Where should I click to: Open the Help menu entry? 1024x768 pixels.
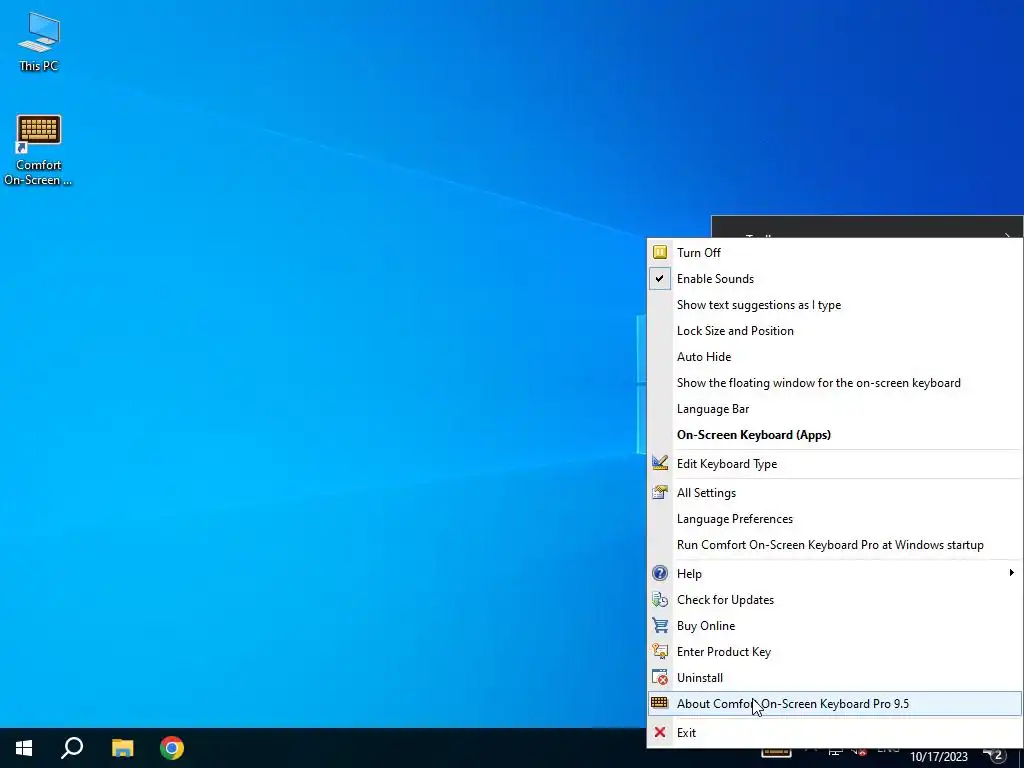pyautogui.click(x=835, y=573)
